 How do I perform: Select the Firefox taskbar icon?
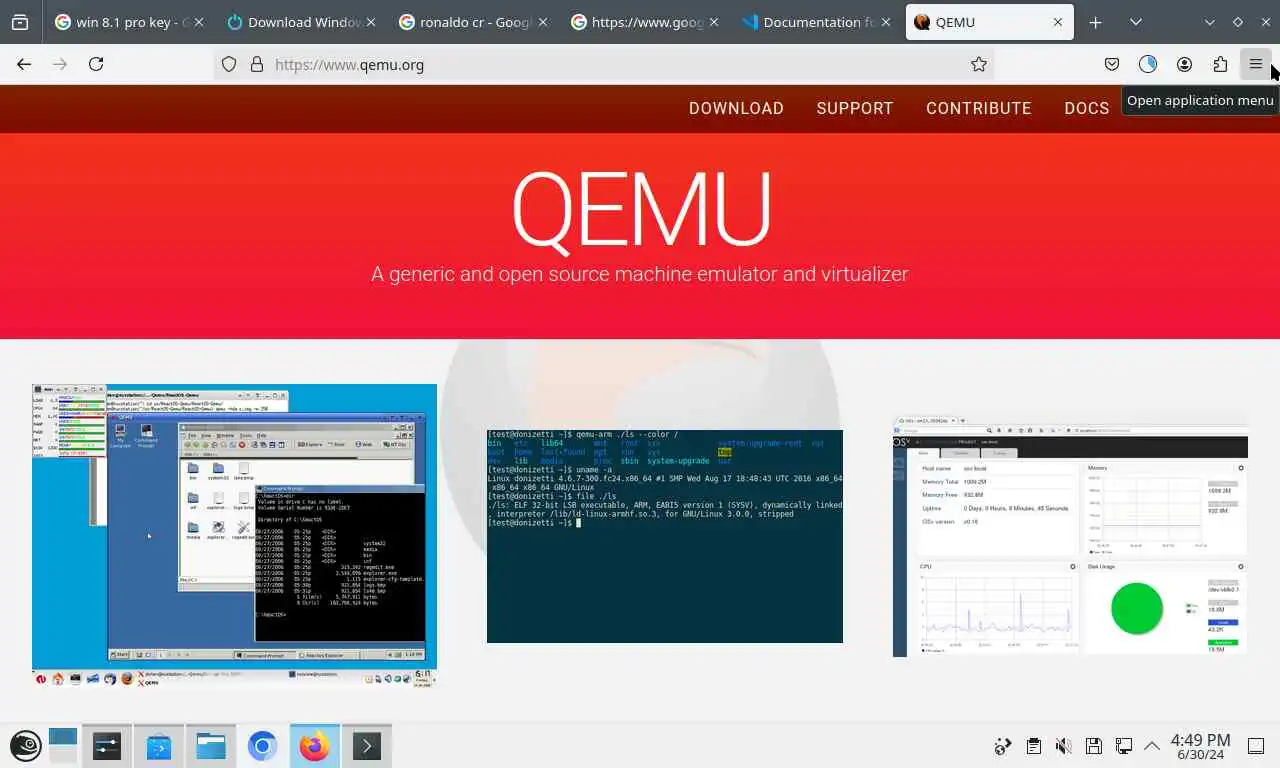314,745
